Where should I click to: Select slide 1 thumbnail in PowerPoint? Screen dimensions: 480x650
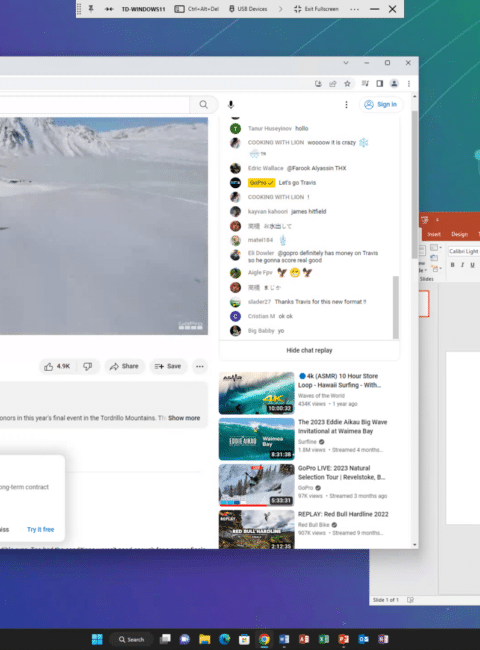click(424, 304)
